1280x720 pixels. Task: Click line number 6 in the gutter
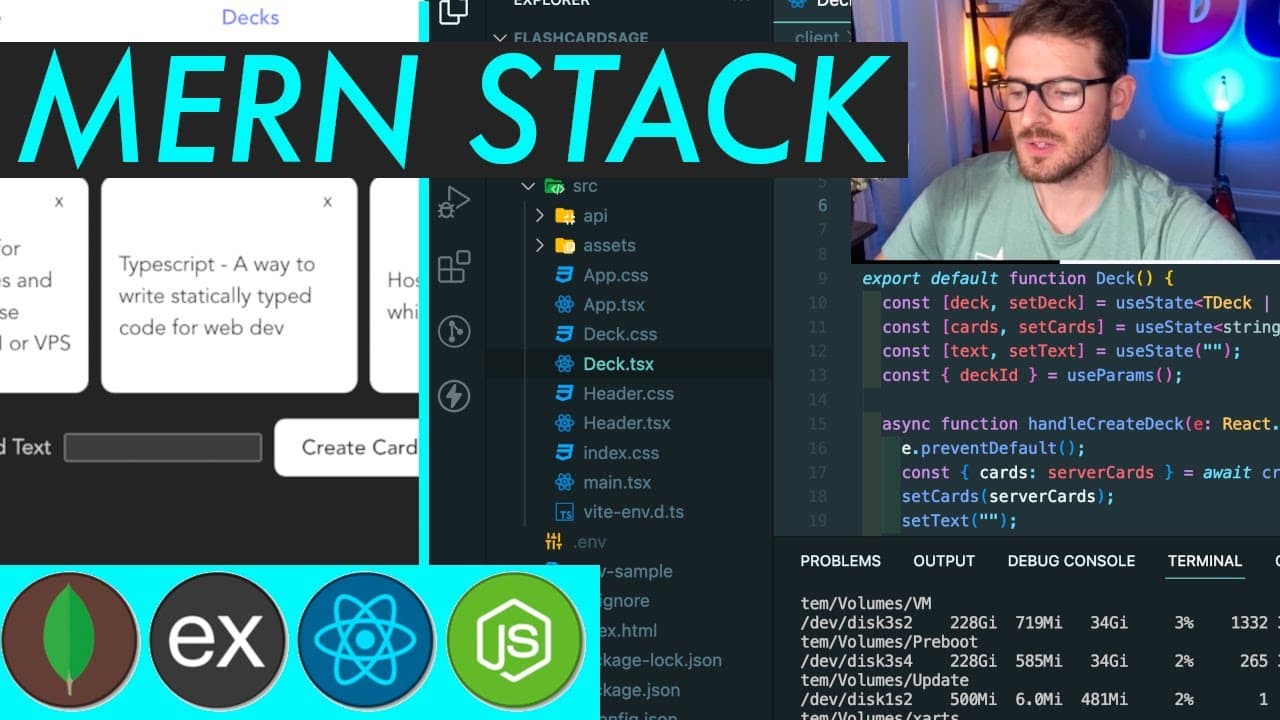click(822, 206)
